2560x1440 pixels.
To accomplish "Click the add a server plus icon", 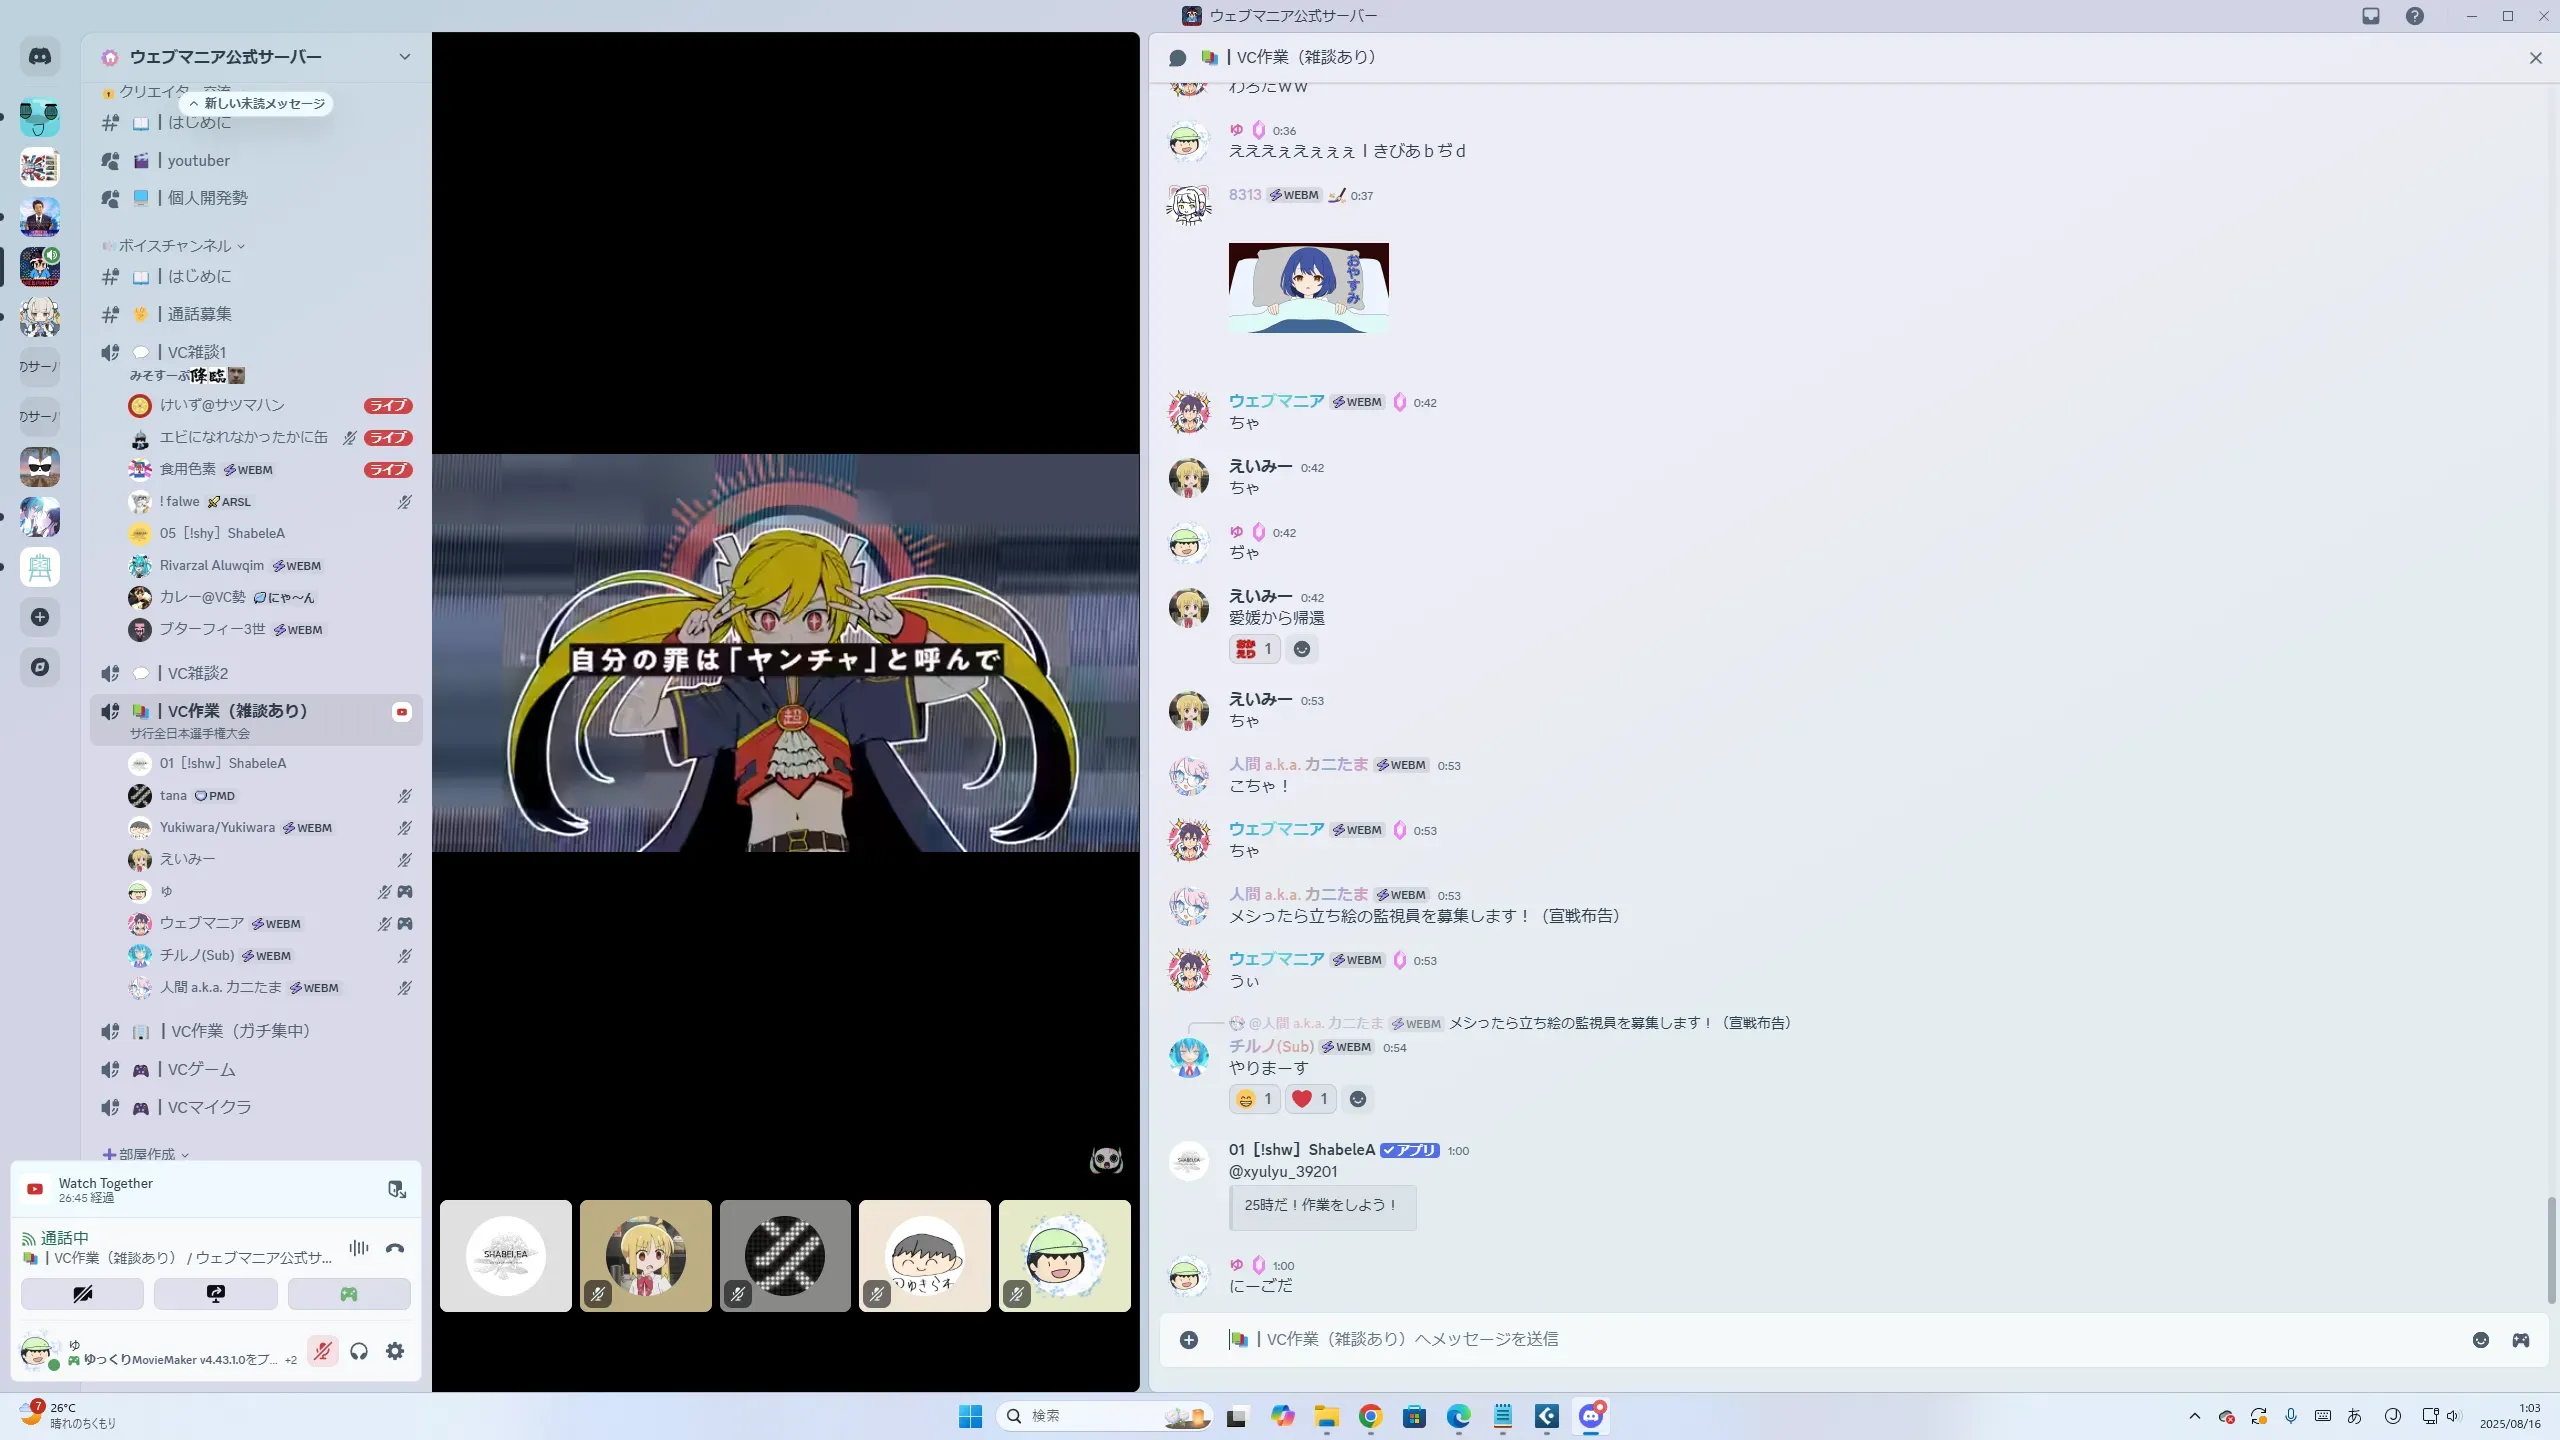I will (x=40, y=617).
